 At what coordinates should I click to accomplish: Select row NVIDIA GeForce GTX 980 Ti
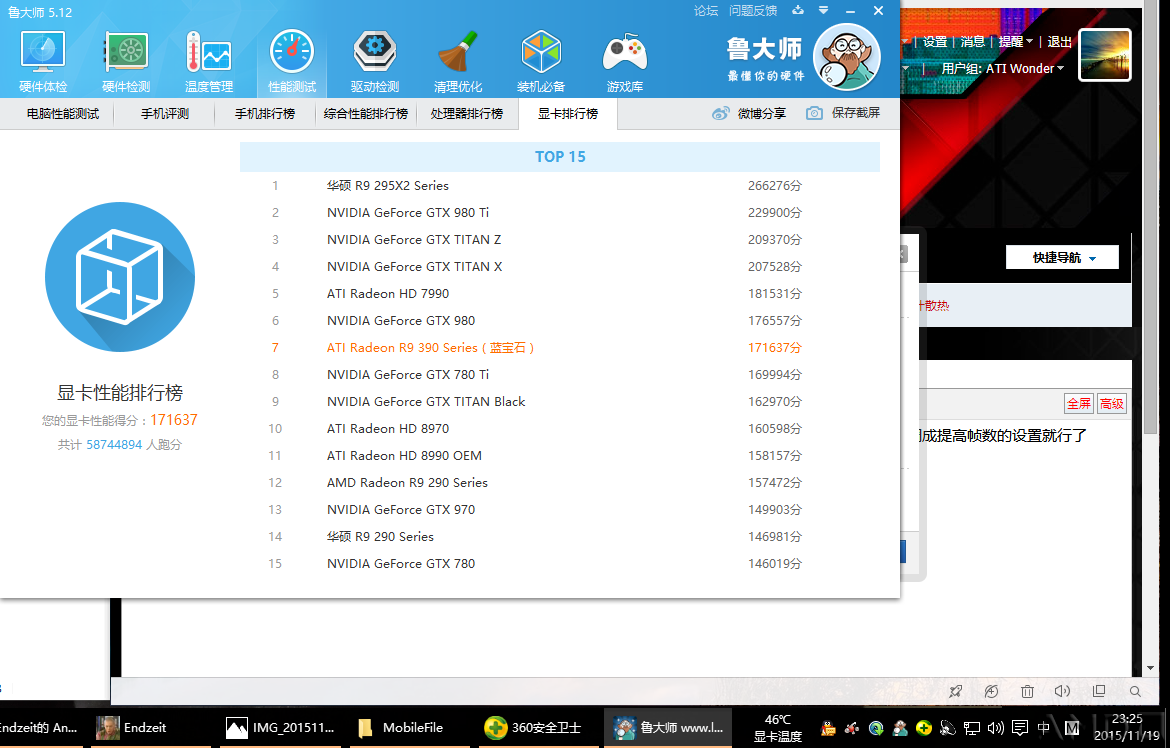click(x=560, y=213)
